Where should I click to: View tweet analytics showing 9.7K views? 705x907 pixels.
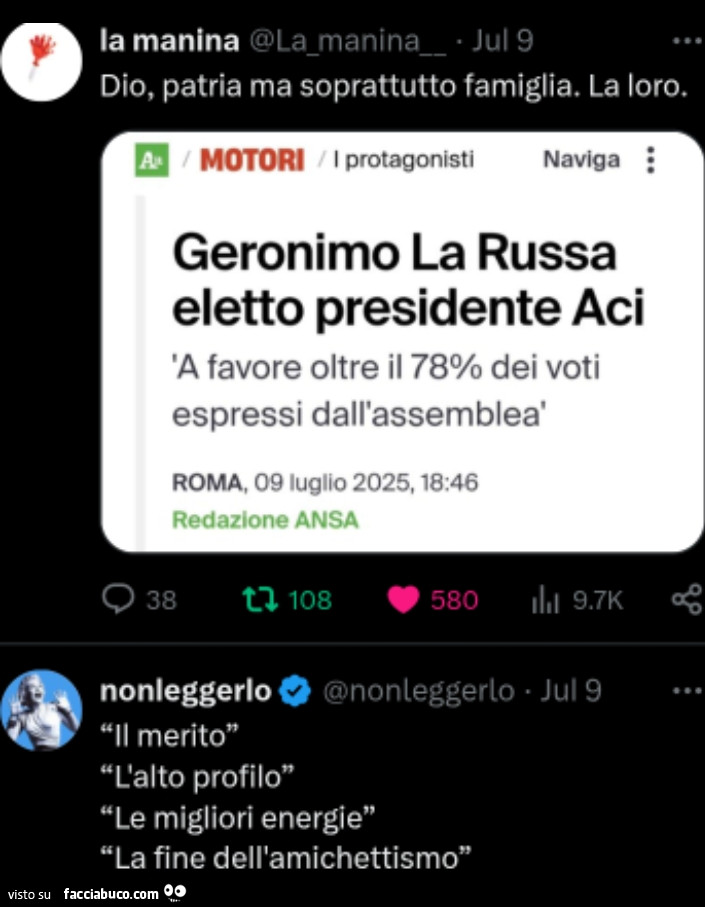coord(545,600)
